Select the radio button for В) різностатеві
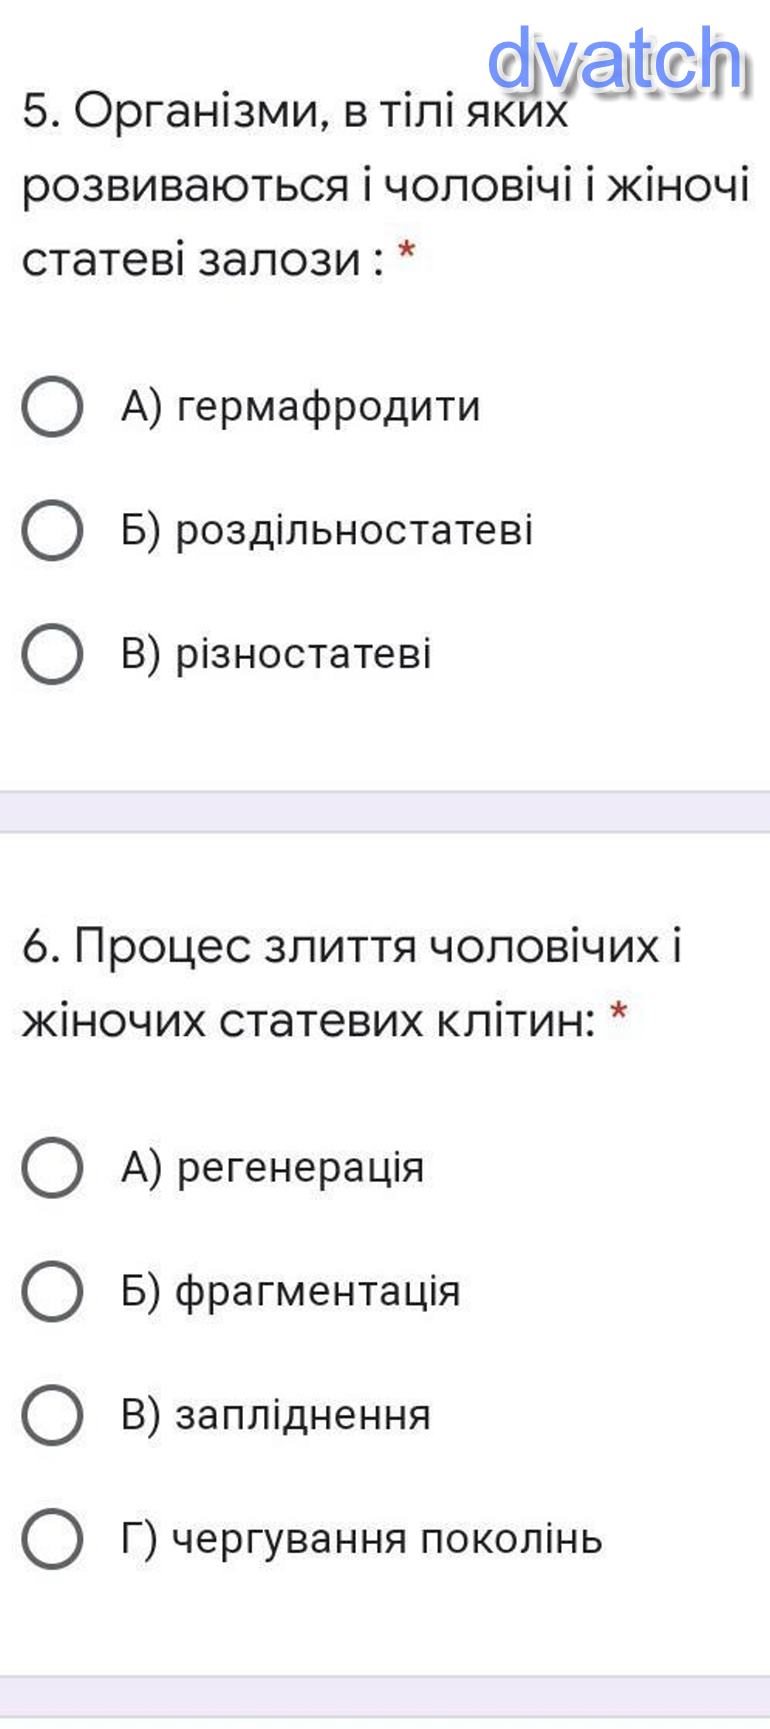 [51, 654]
